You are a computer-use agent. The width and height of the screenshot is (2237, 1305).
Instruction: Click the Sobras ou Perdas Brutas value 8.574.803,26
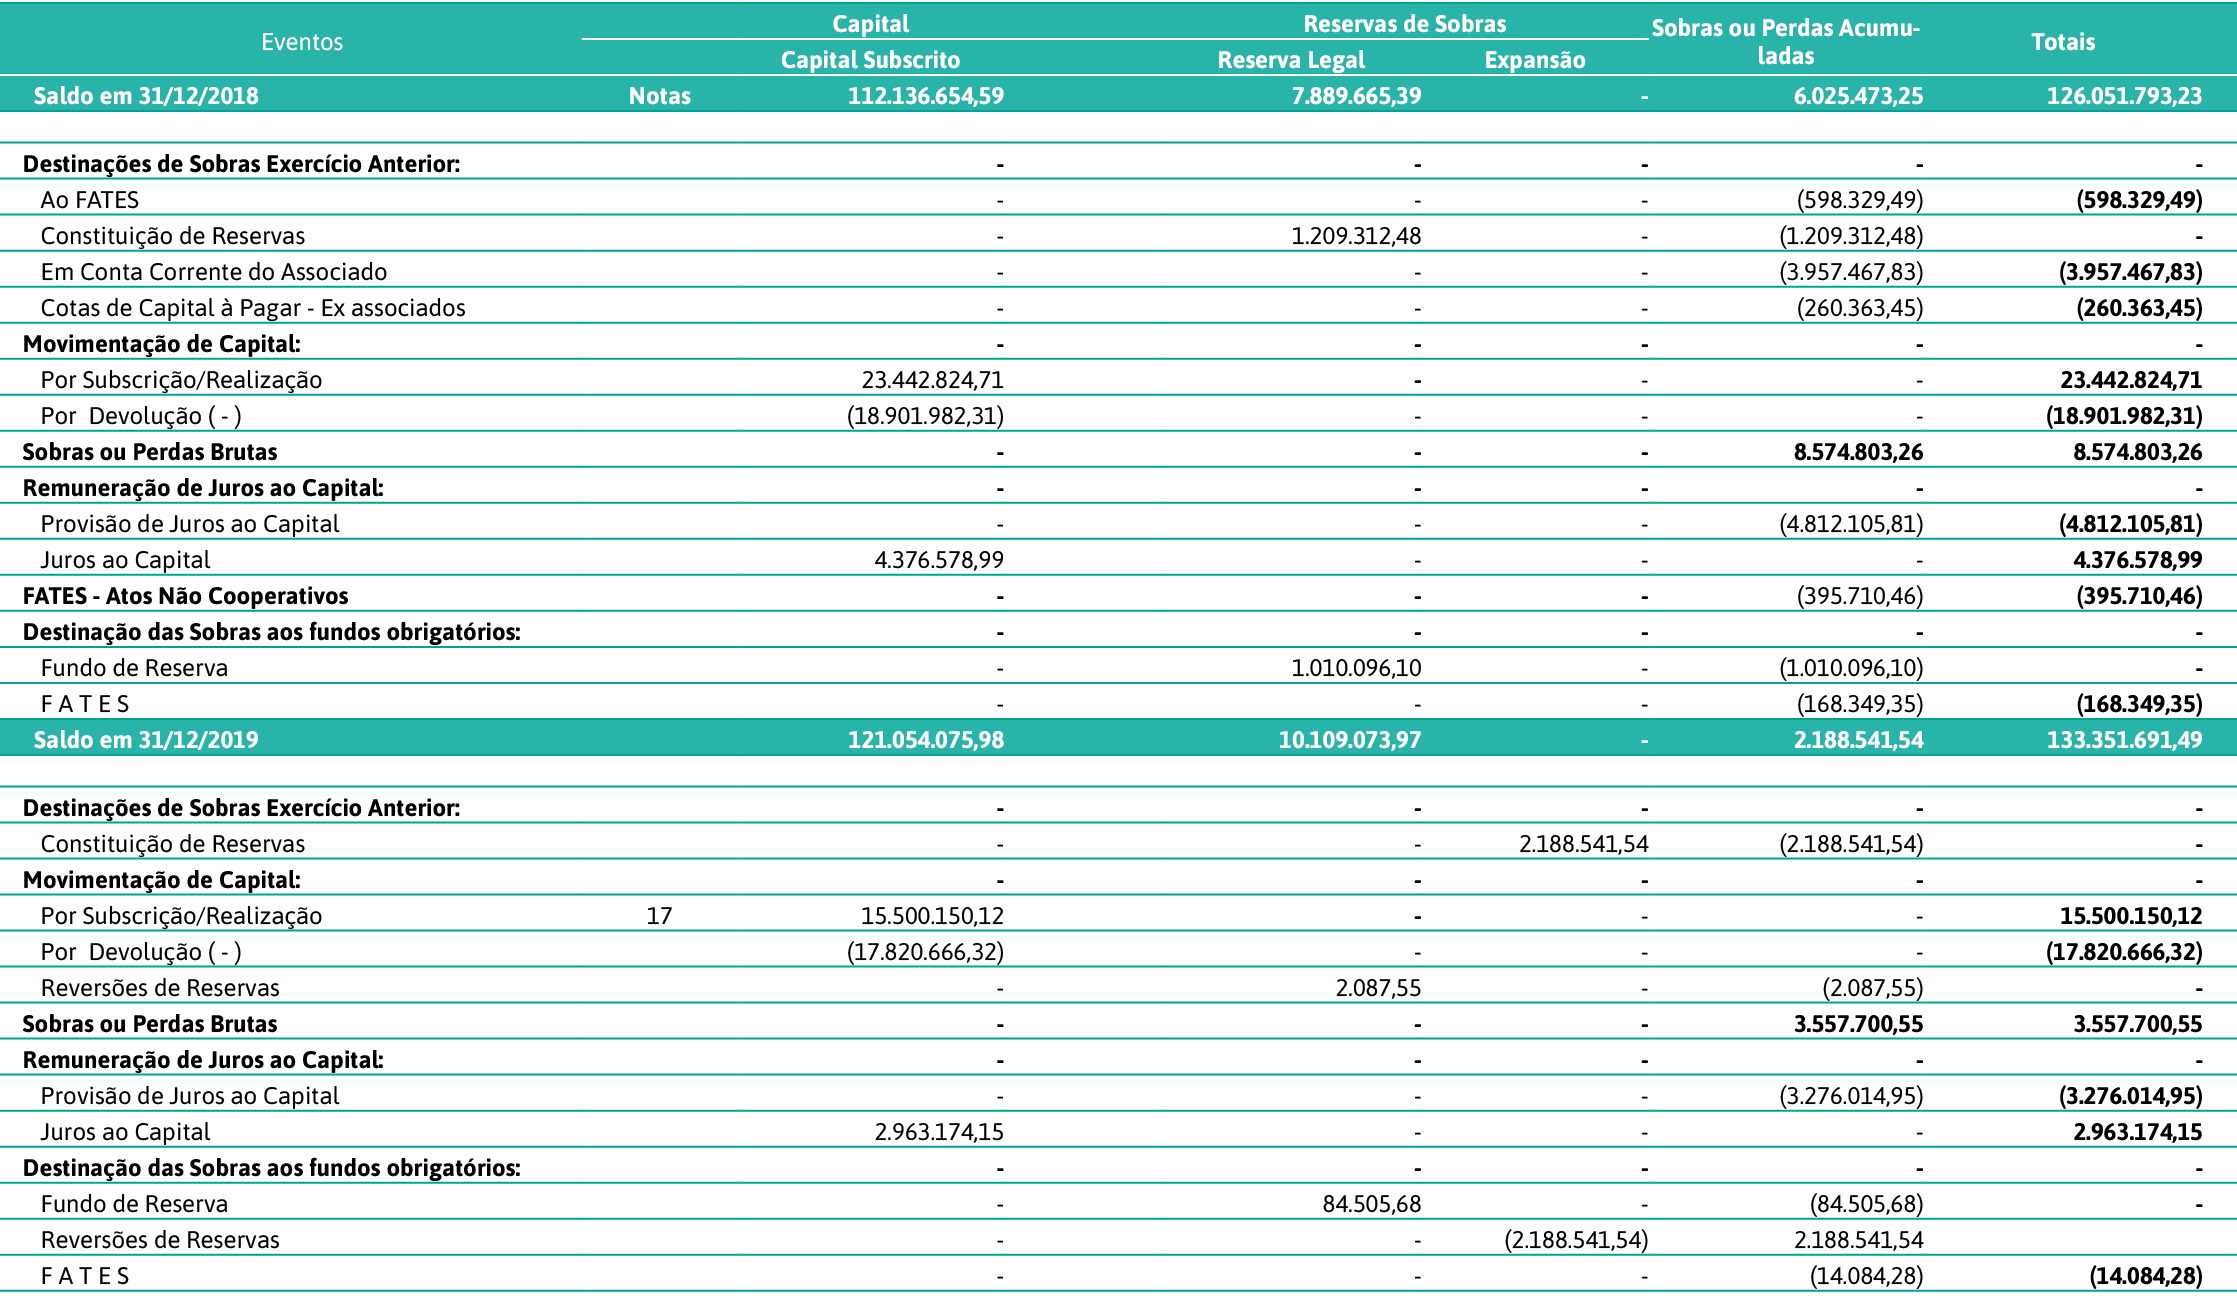click(1857, 452)
